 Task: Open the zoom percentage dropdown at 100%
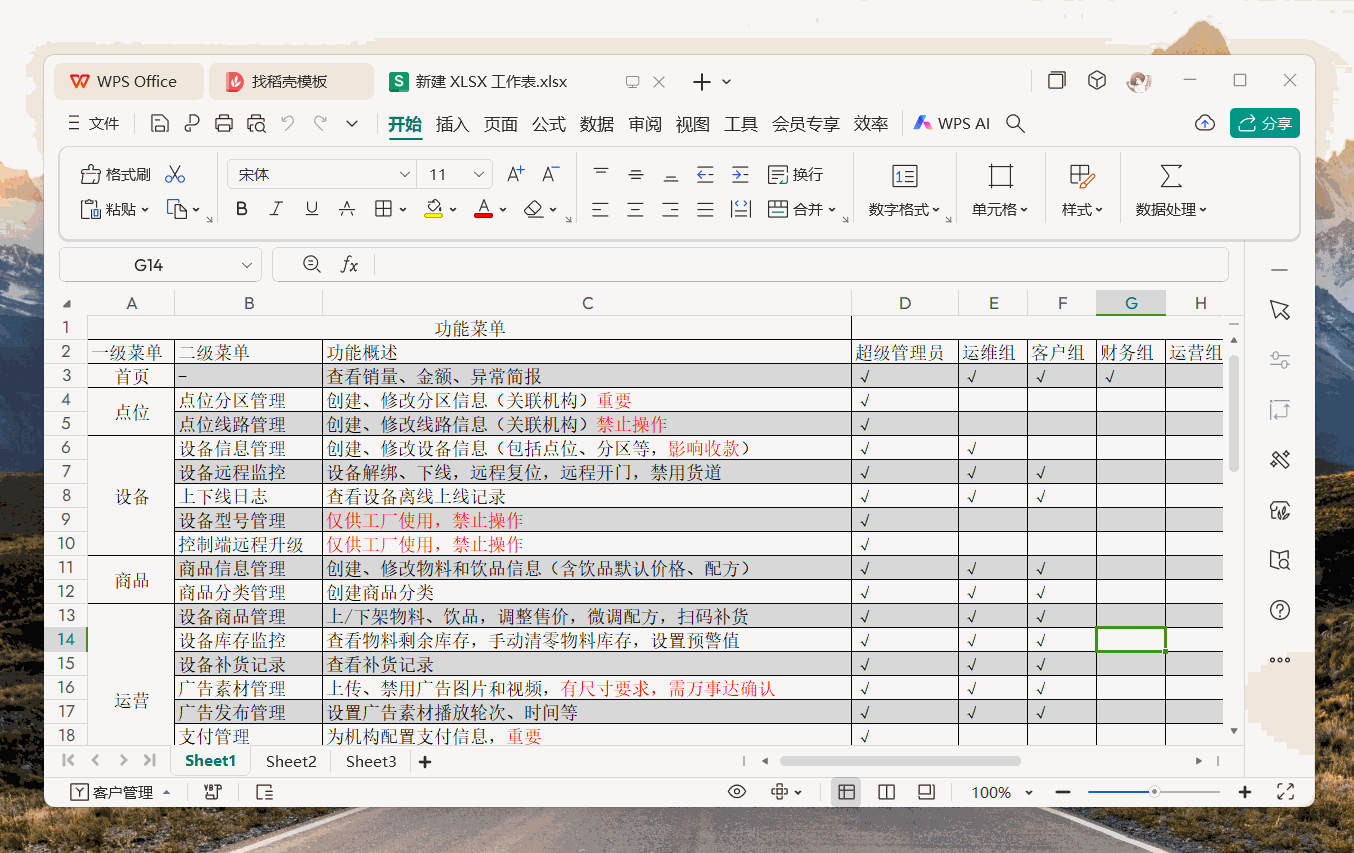pos(1029,793)
